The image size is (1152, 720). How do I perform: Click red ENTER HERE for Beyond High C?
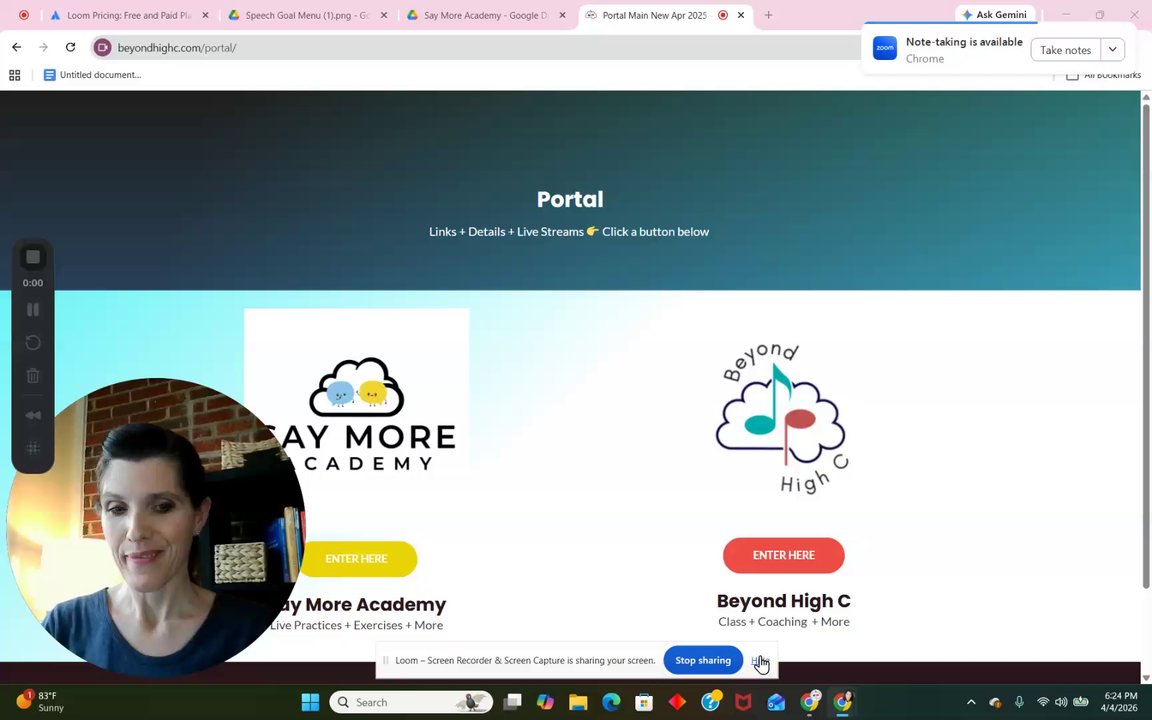click(783, 555)
